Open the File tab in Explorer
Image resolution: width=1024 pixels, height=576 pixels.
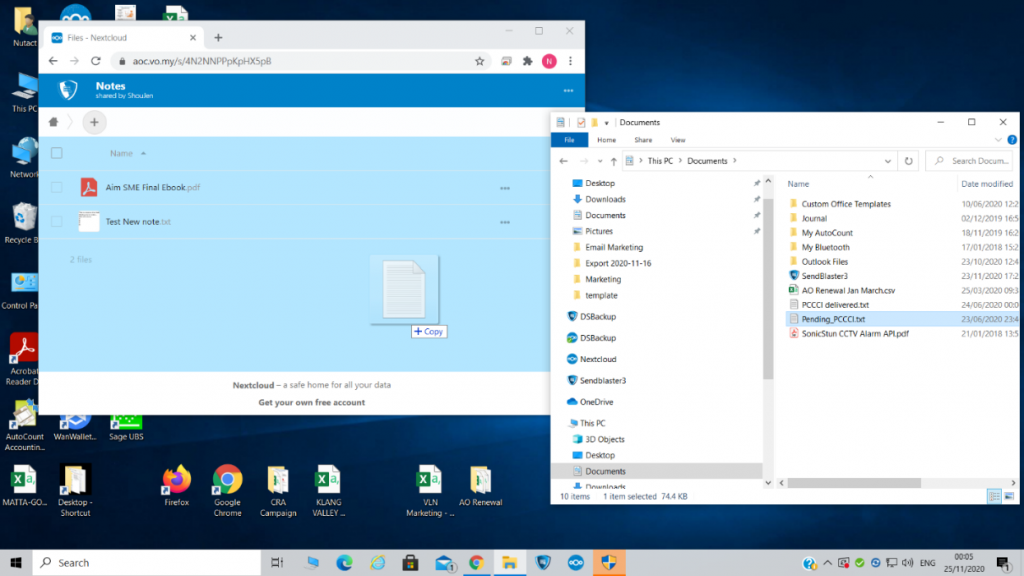(x=569, y=140)
